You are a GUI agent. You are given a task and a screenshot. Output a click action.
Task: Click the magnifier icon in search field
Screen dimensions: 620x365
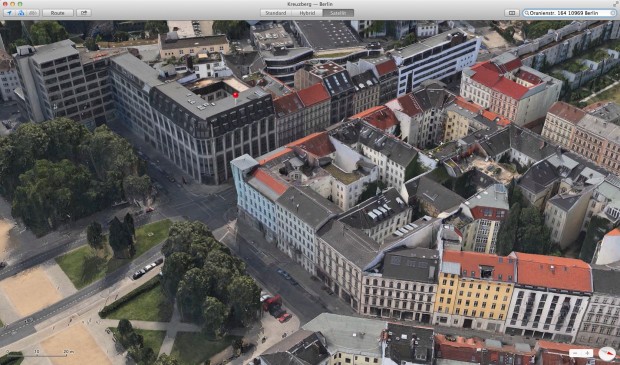click(526, 13)
